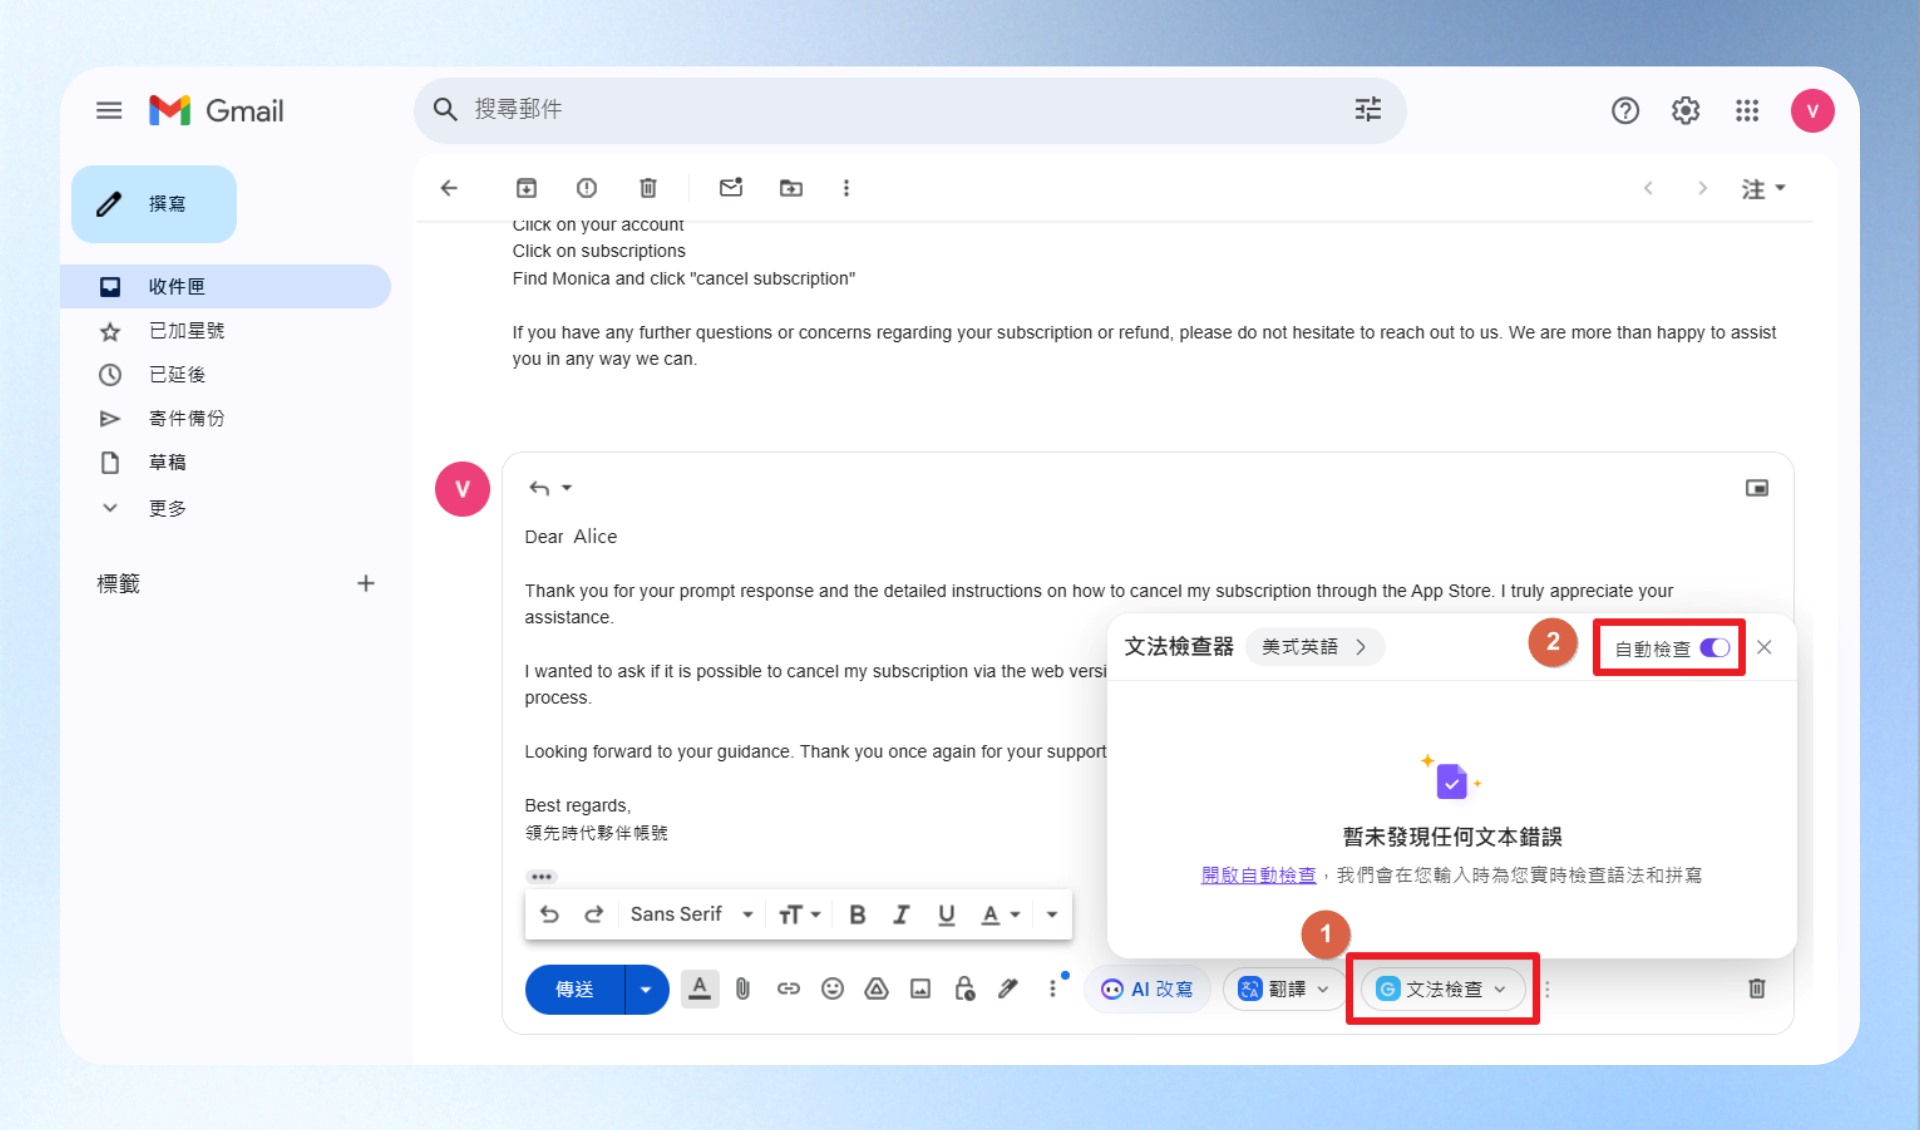Undo the last edit in reply
This screenshot has width=1920, height=1130.
[x=549, y=914]
